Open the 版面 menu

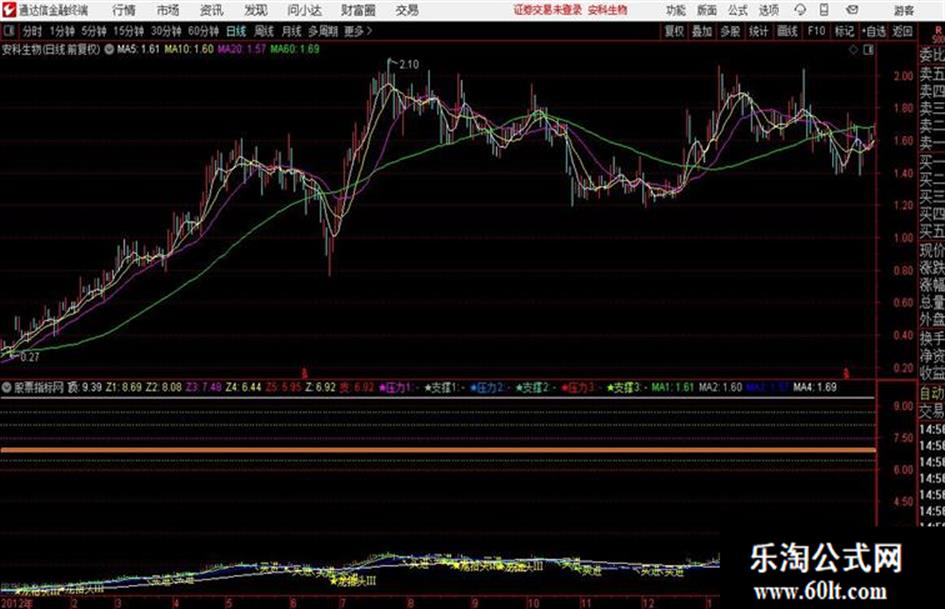point(706,10)
